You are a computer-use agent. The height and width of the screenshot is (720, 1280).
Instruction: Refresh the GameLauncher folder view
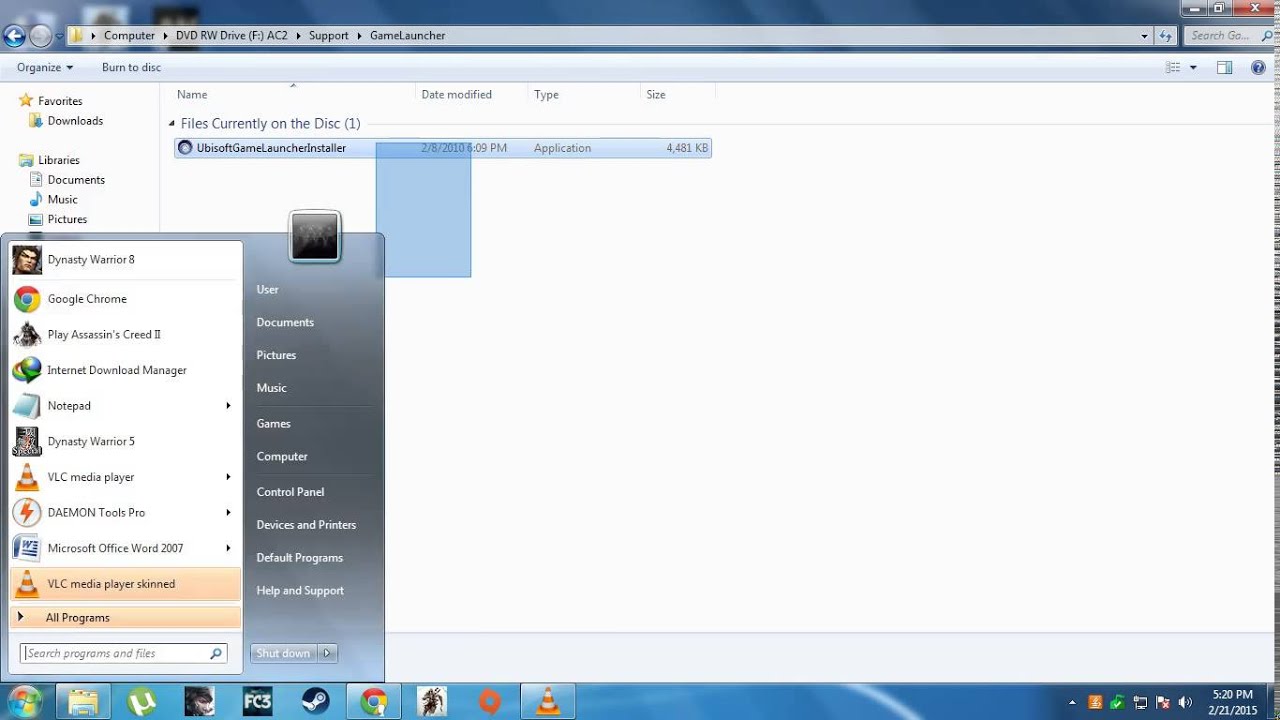pos(1165,36)
